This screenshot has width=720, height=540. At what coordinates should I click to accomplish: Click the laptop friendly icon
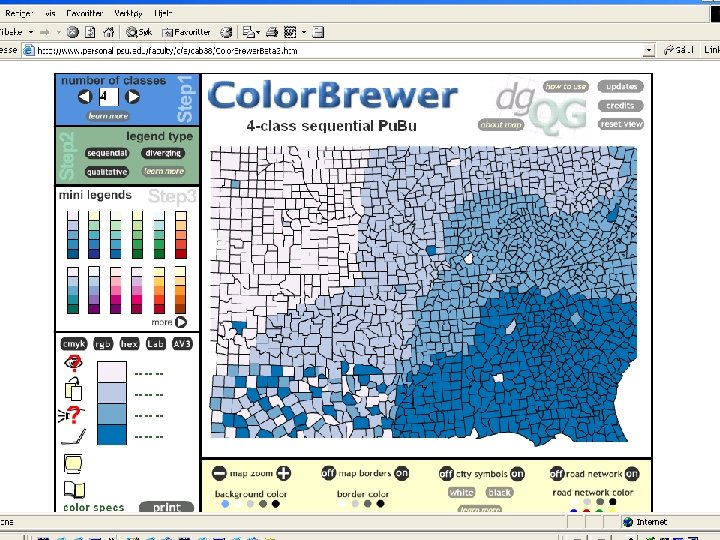[x=73, y=438]
